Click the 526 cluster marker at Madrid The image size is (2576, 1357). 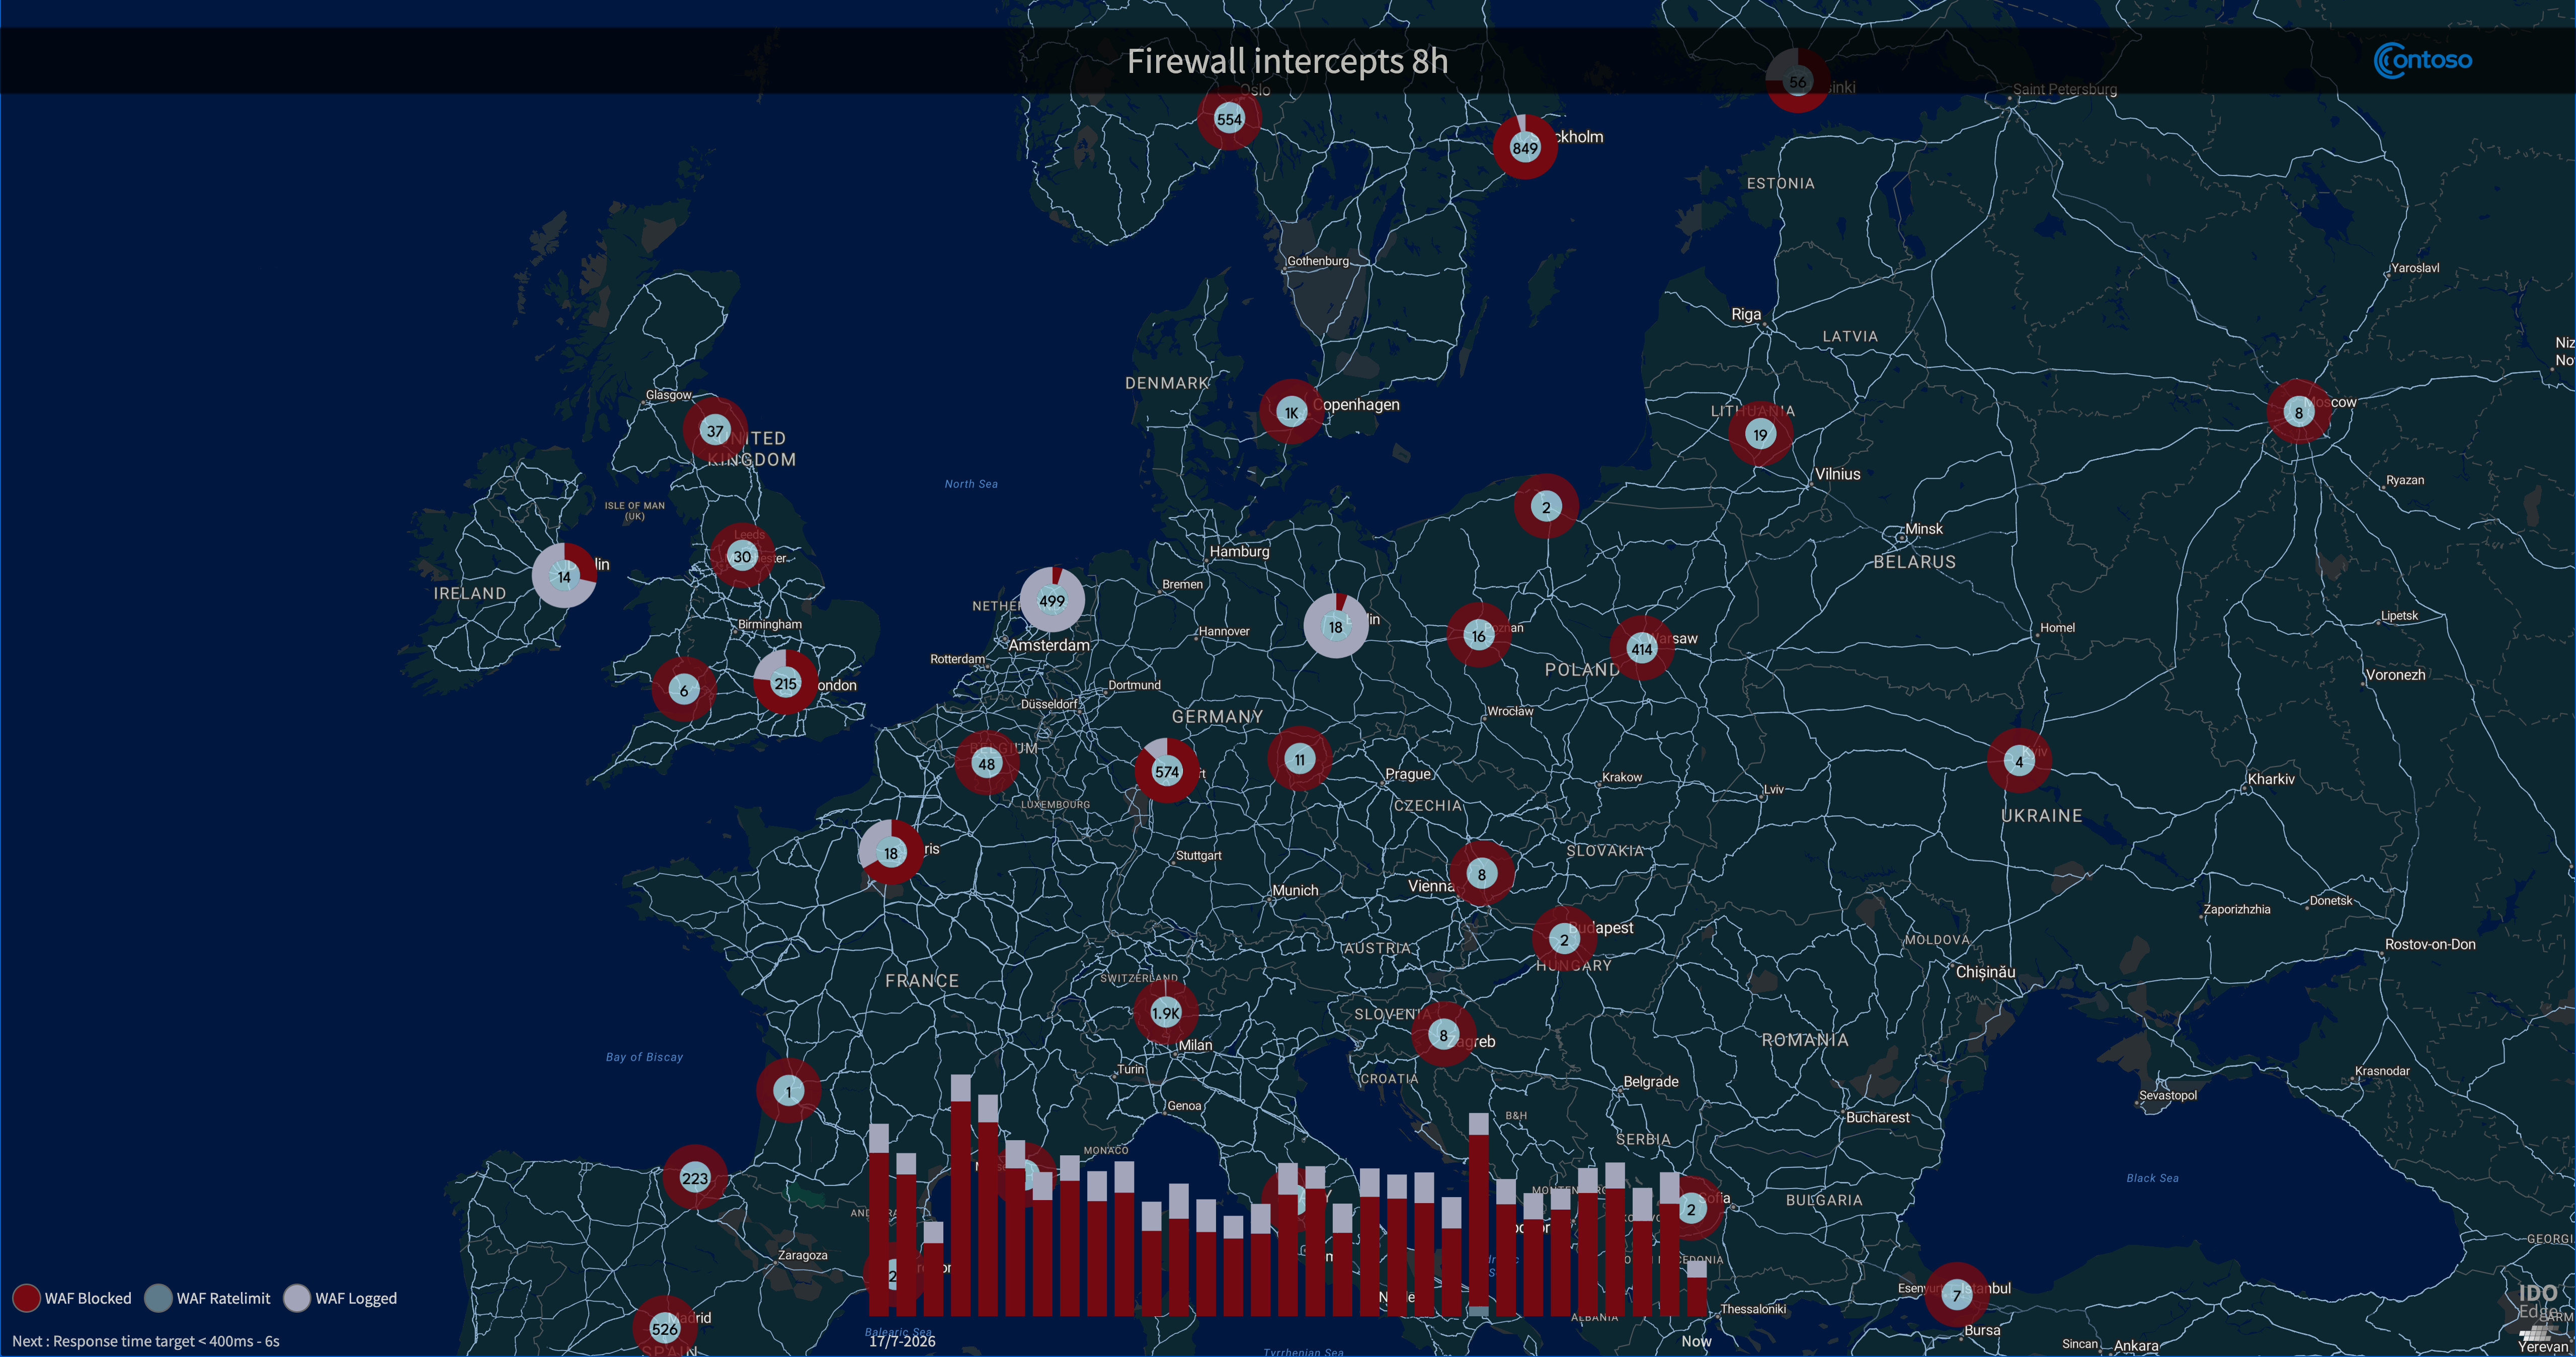665,1327
